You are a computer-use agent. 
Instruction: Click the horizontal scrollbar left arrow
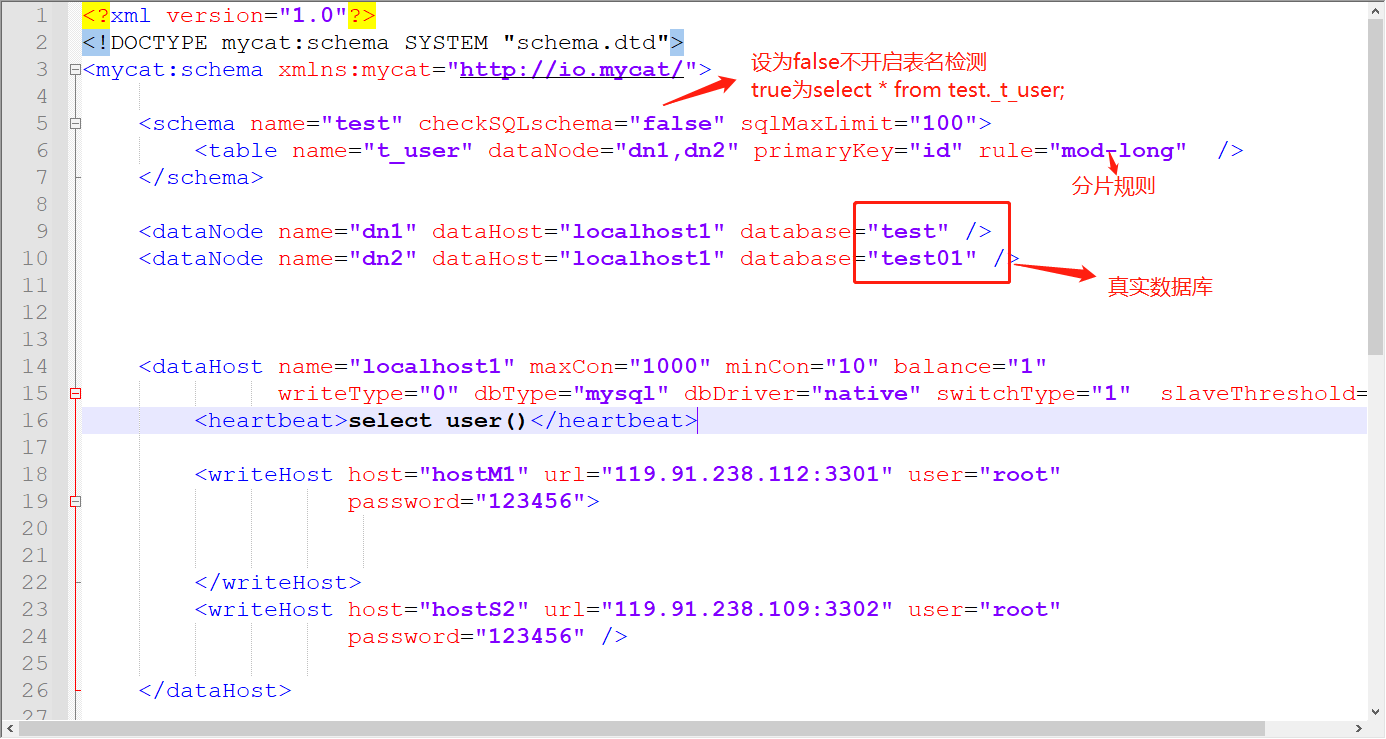tap(10, 730)
